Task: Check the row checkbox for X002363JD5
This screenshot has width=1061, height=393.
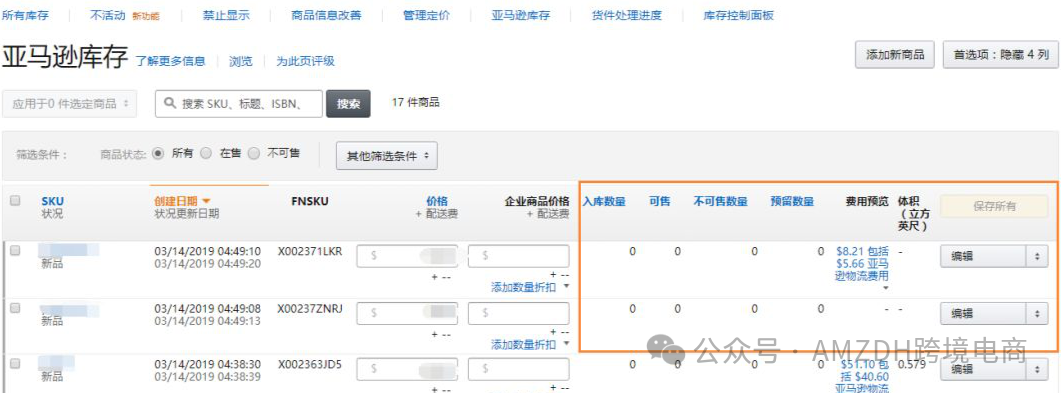Action: [15, 364]
